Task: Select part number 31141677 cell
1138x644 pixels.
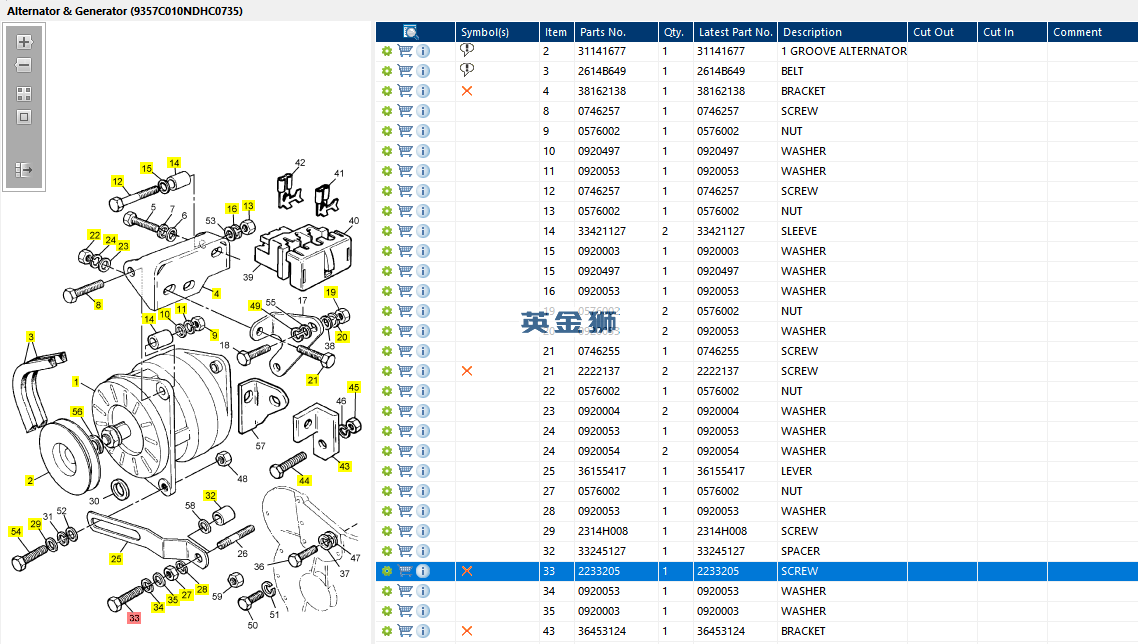Action: (x=602, y=51)
